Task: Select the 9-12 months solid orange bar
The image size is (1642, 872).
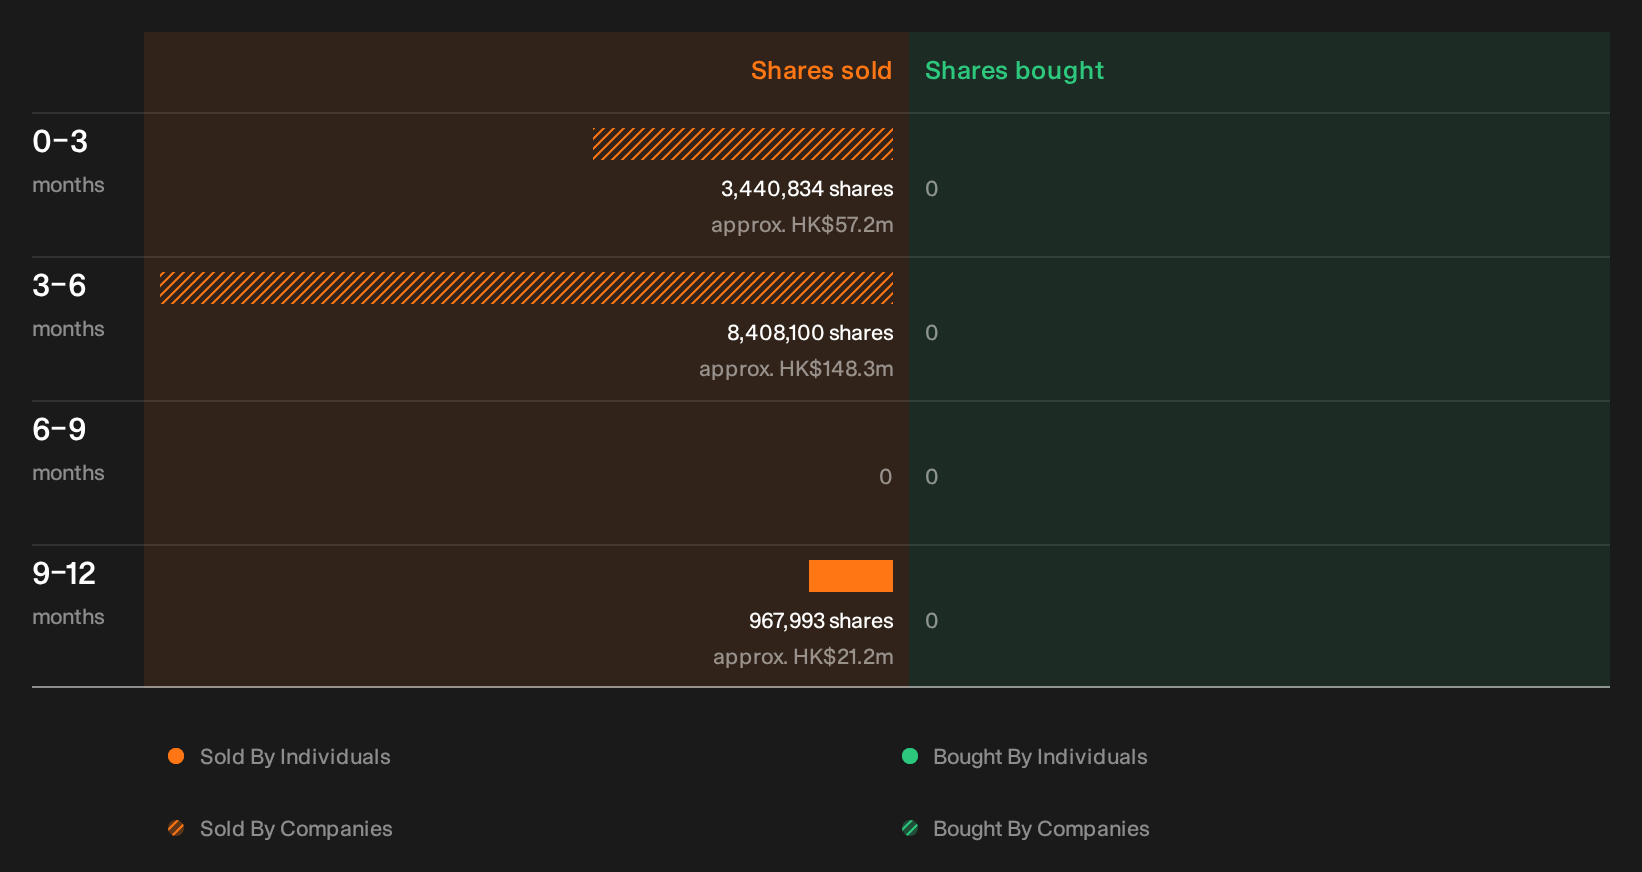Action: point(851,576)
